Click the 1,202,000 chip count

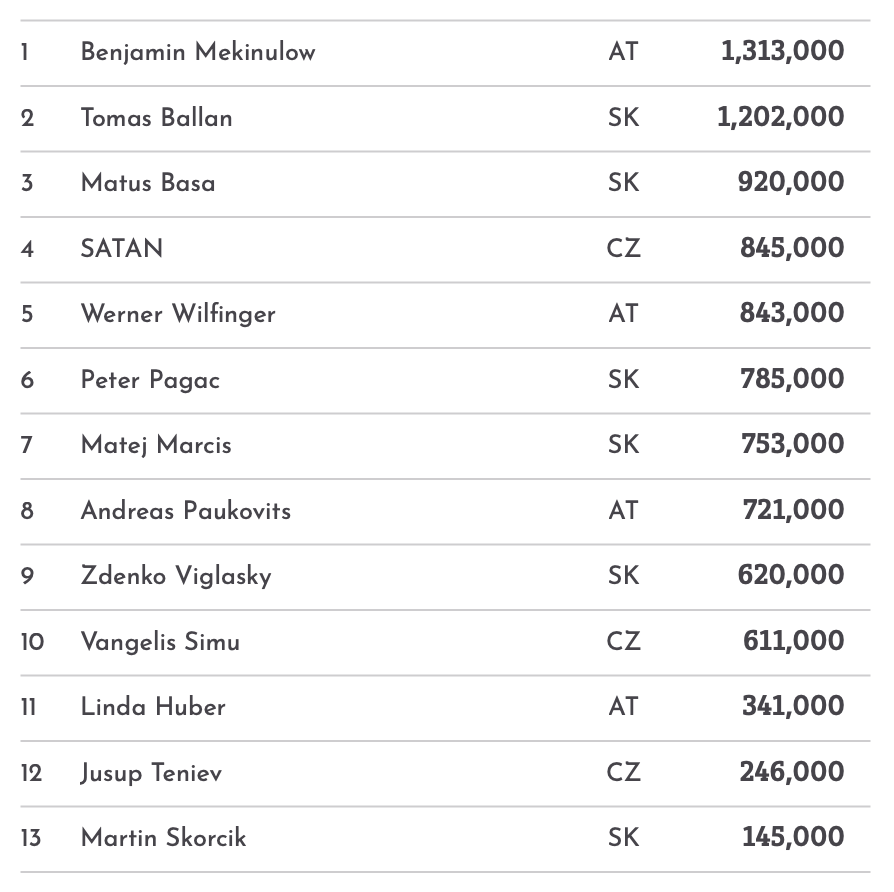(780, 118)
